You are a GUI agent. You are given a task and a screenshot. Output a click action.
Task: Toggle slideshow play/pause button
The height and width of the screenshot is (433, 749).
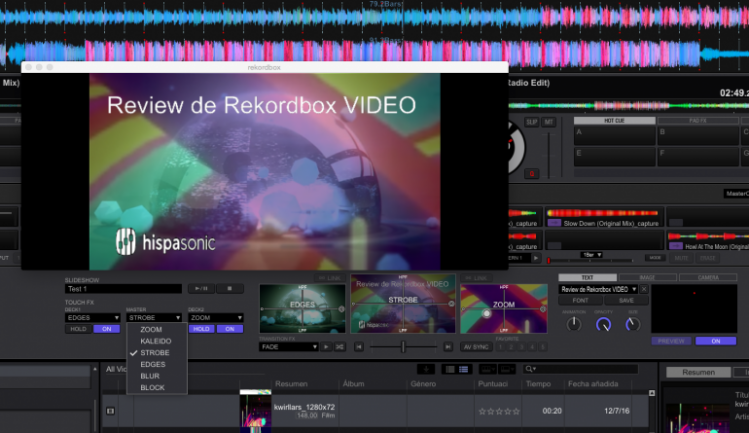201,289
